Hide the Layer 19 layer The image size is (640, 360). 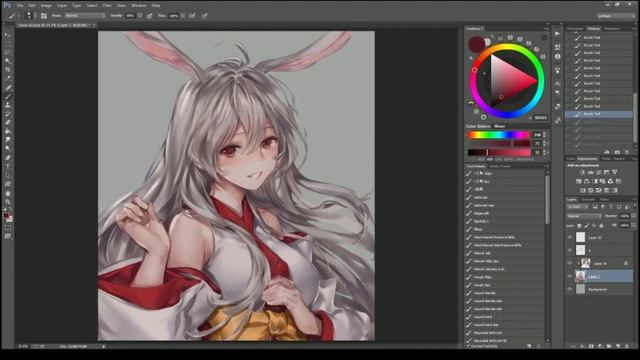point(569,263)
